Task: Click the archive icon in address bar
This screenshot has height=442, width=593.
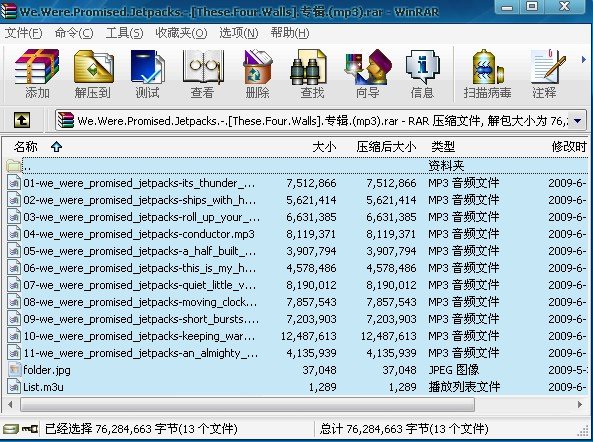Action: (66, 121)
